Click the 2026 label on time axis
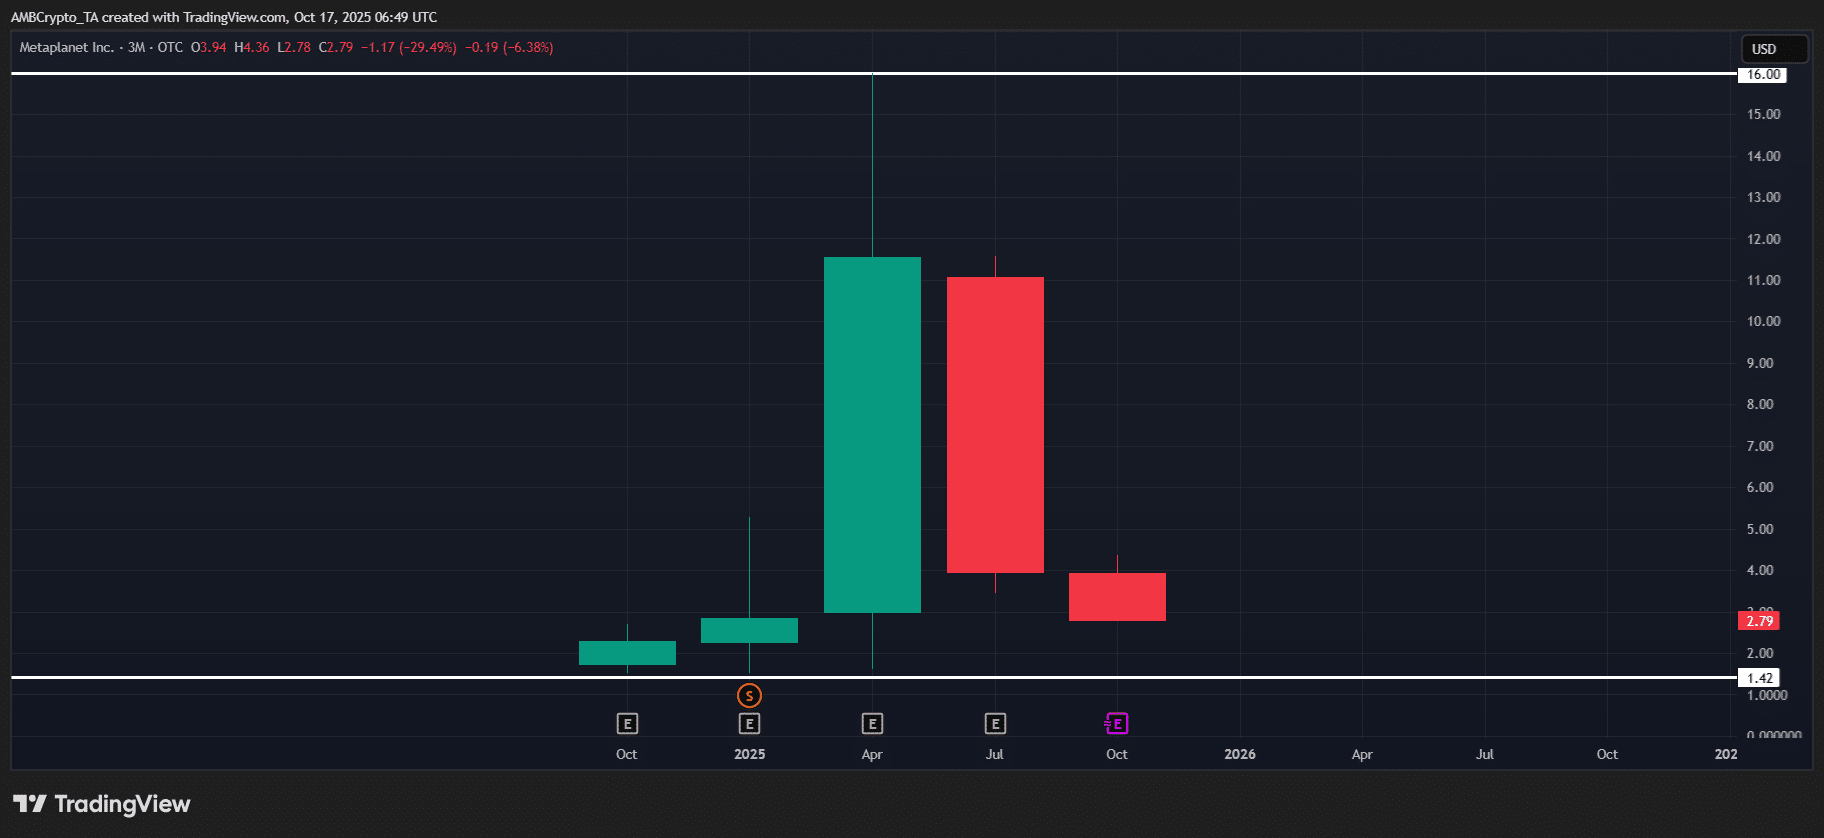 [x=1240, y=754]
